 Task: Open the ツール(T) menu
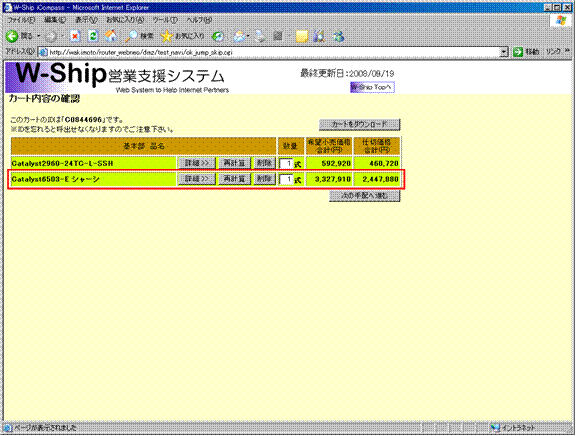(165, 20)
